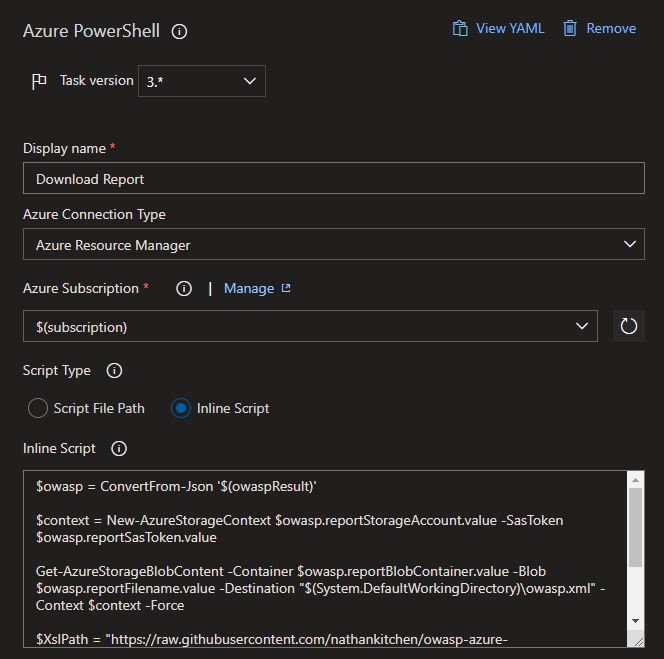The width and height of the screenshot is (664, 659).
Task: Click the 'Azure Connection Type' label
Action: coord(94,214)
